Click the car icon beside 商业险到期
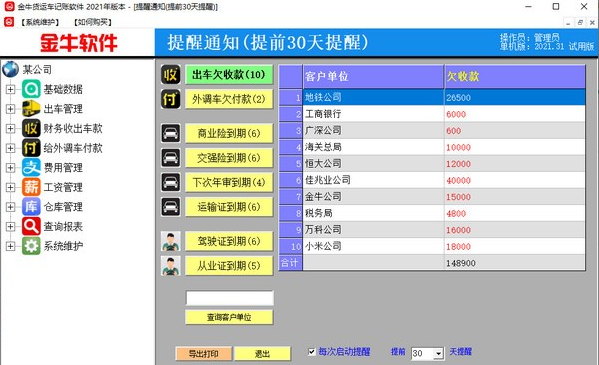This screenshot has height=365, width=599. (170, 133)
